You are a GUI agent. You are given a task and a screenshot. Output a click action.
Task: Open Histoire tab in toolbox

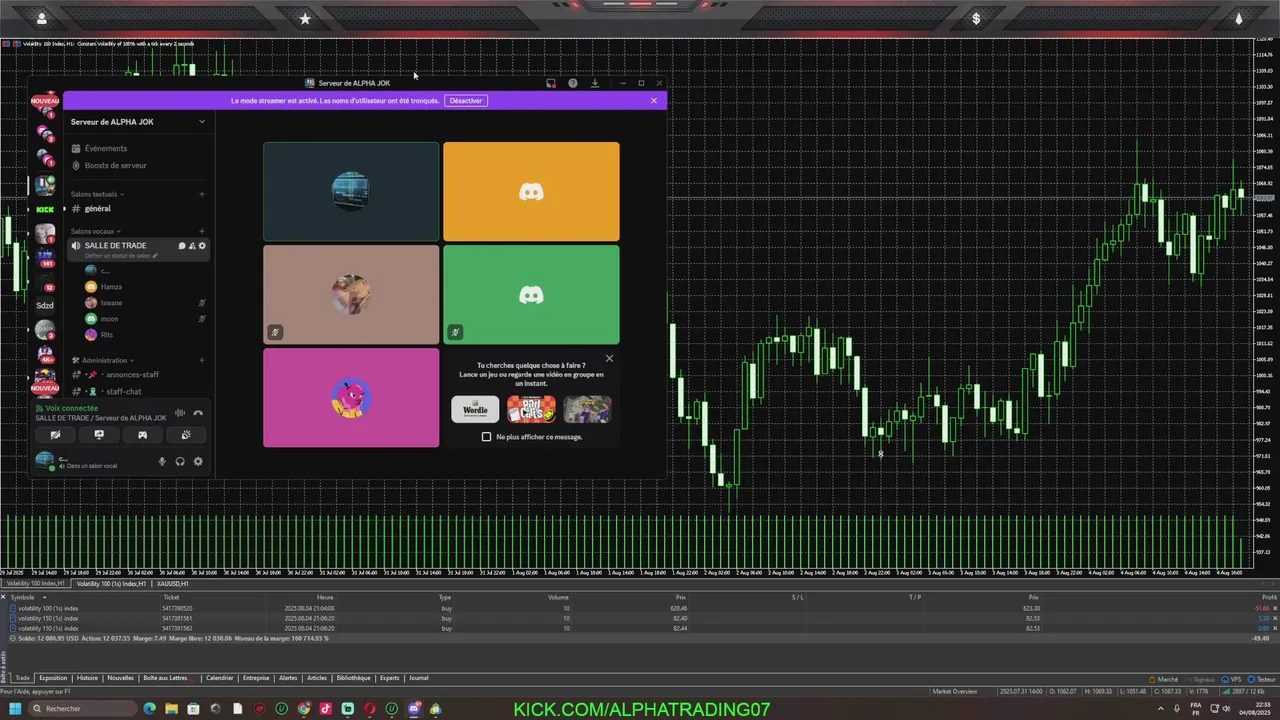[x=88, y=678]
